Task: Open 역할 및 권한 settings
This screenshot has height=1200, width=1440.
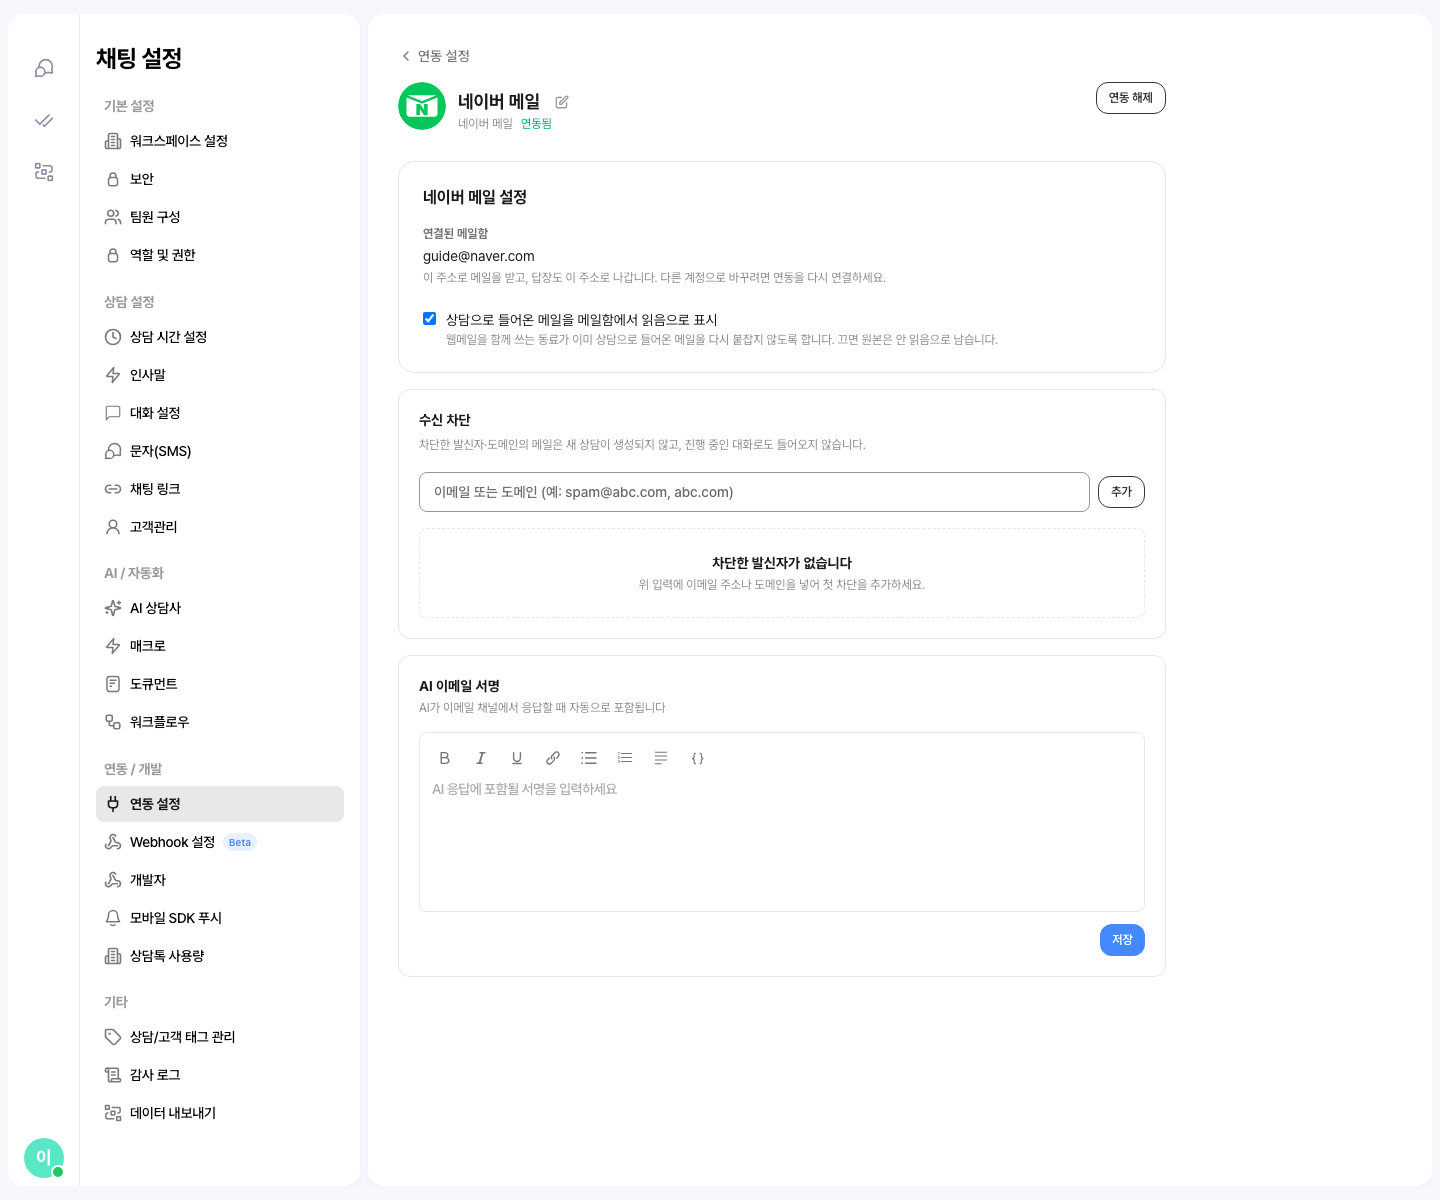Action: pos(220,255)
